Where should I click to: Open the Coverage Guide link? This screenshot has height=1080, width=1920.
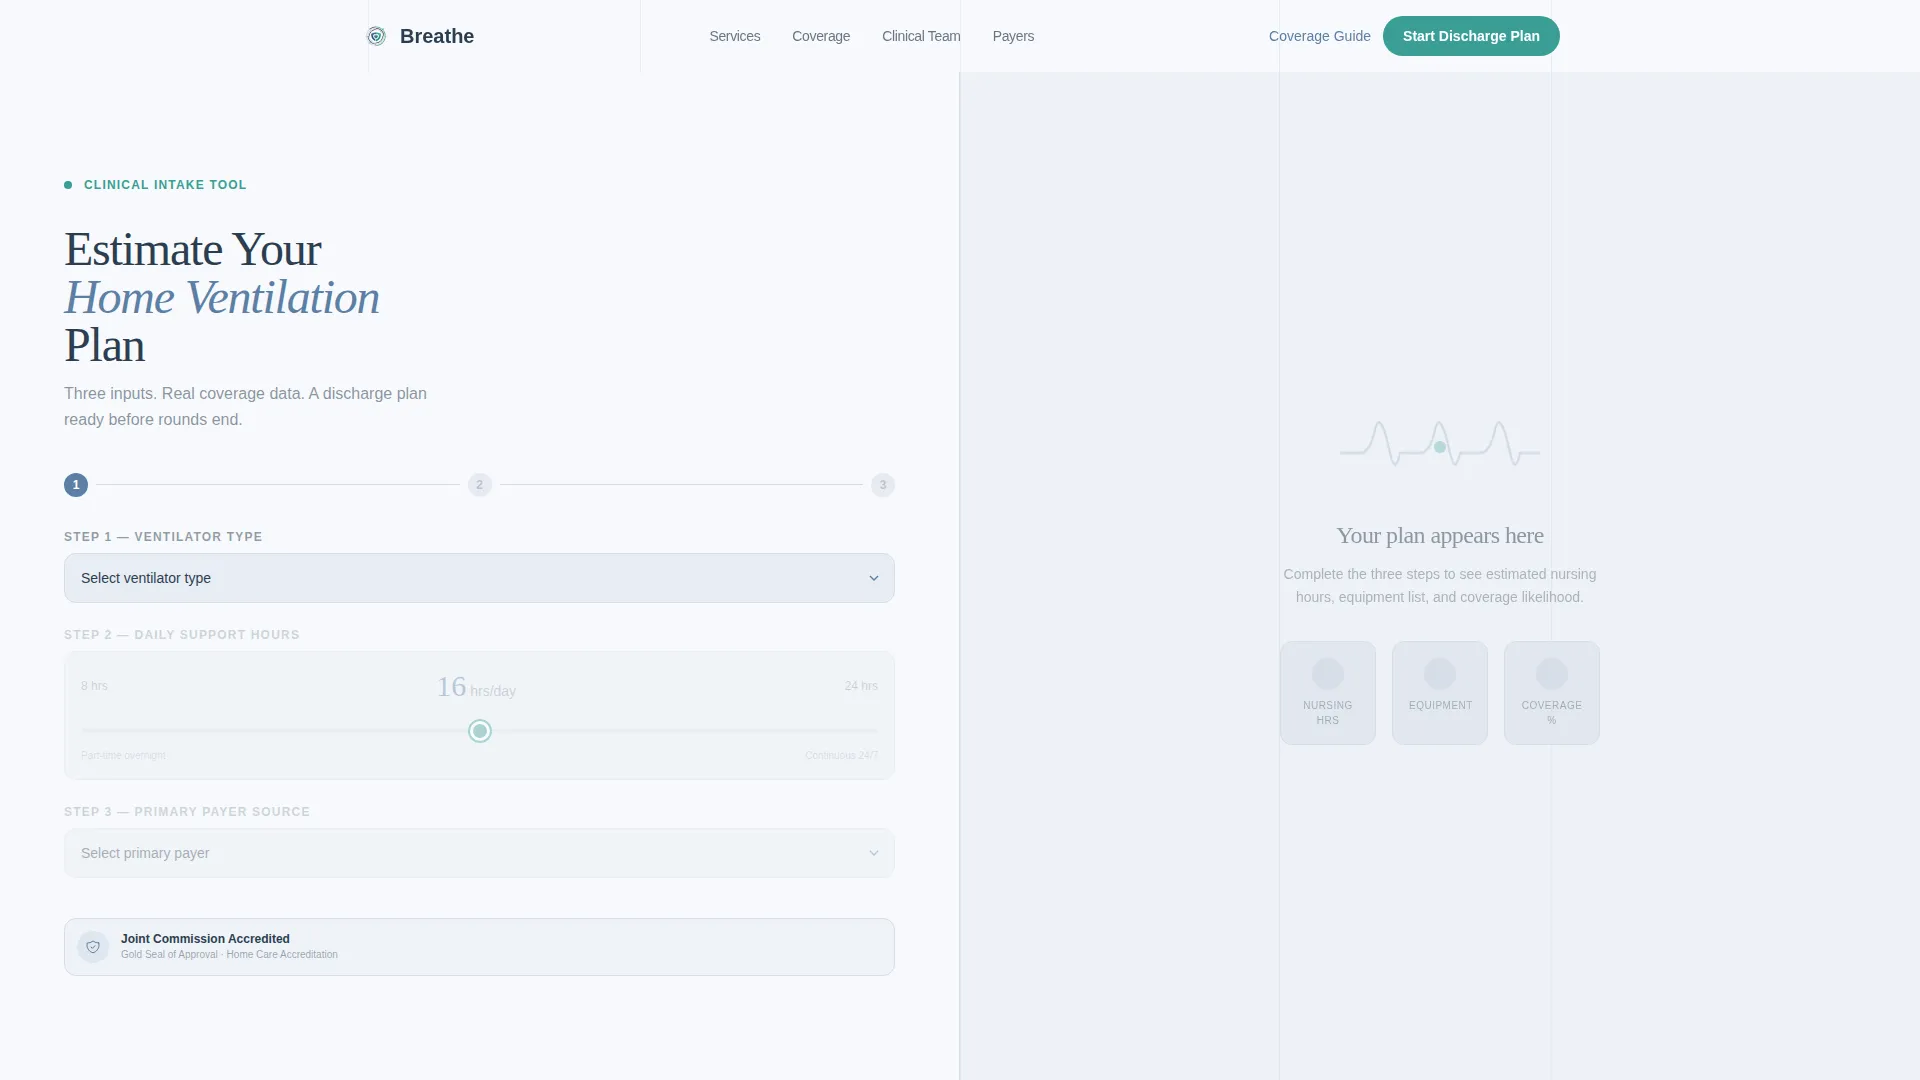click(x=1319, y=36)
